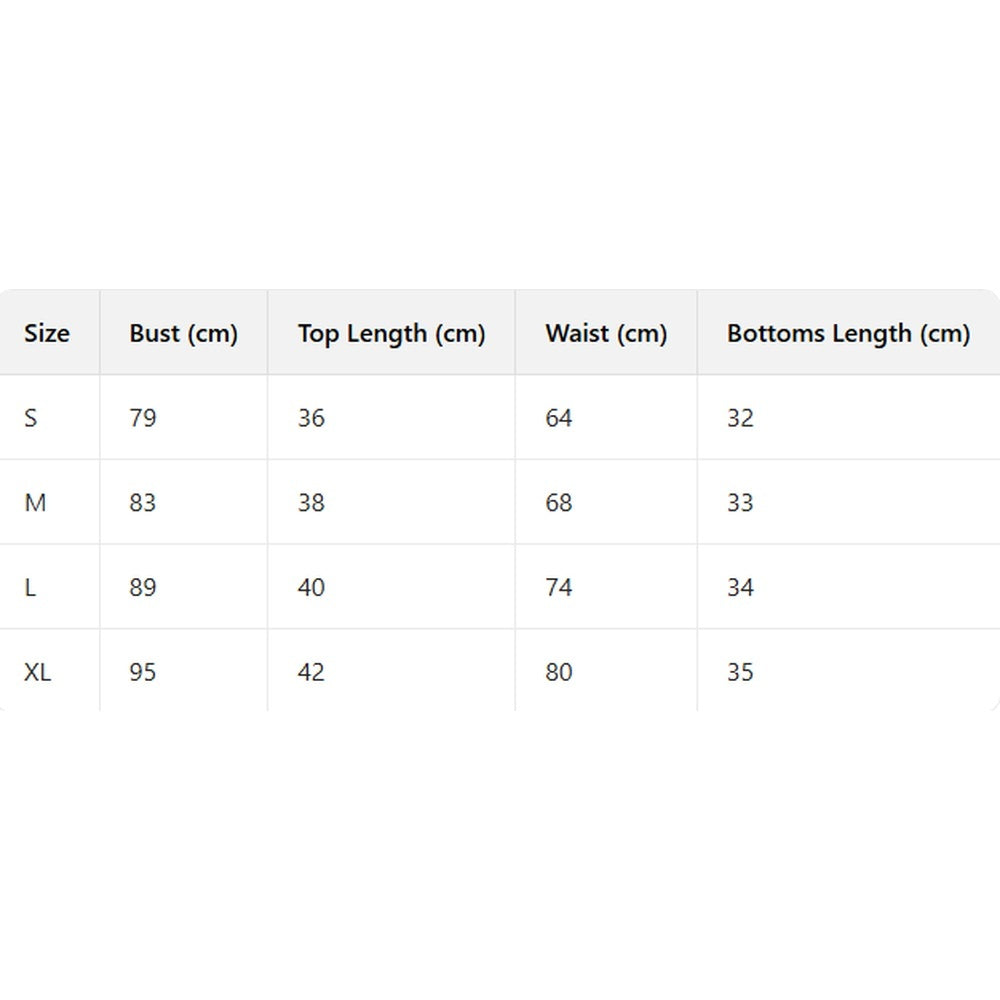The width and height of the screenshot is (1000, 1000).
Task: Select the Bottoms Length (cm) header
Action: pos(848,333)
